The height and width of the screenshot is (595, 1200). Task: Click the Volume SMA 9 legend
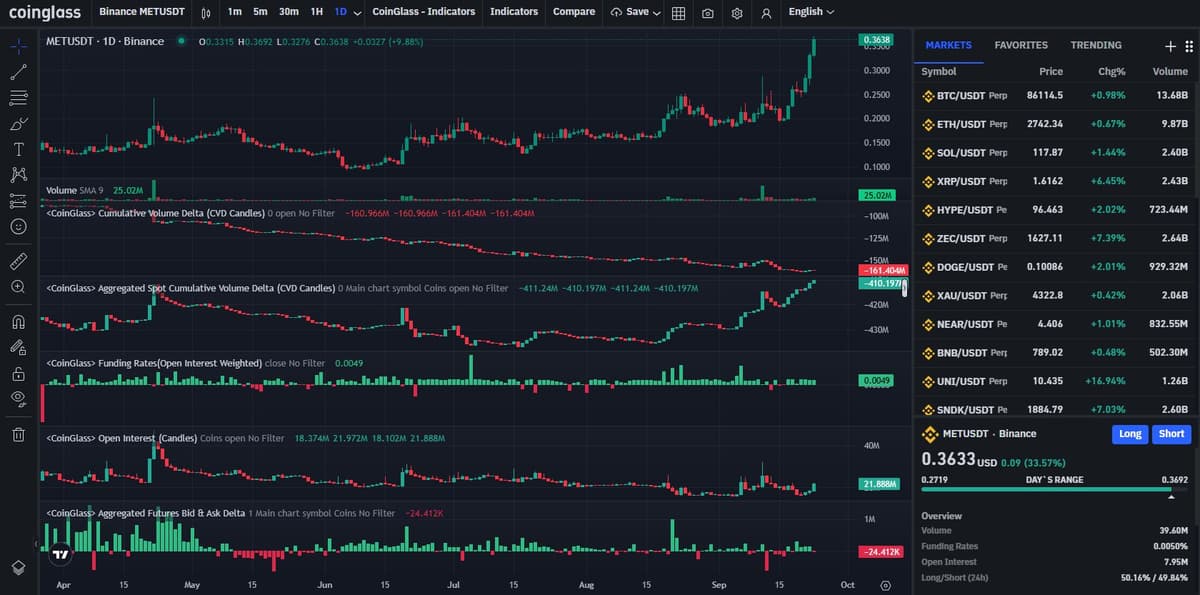75,189
